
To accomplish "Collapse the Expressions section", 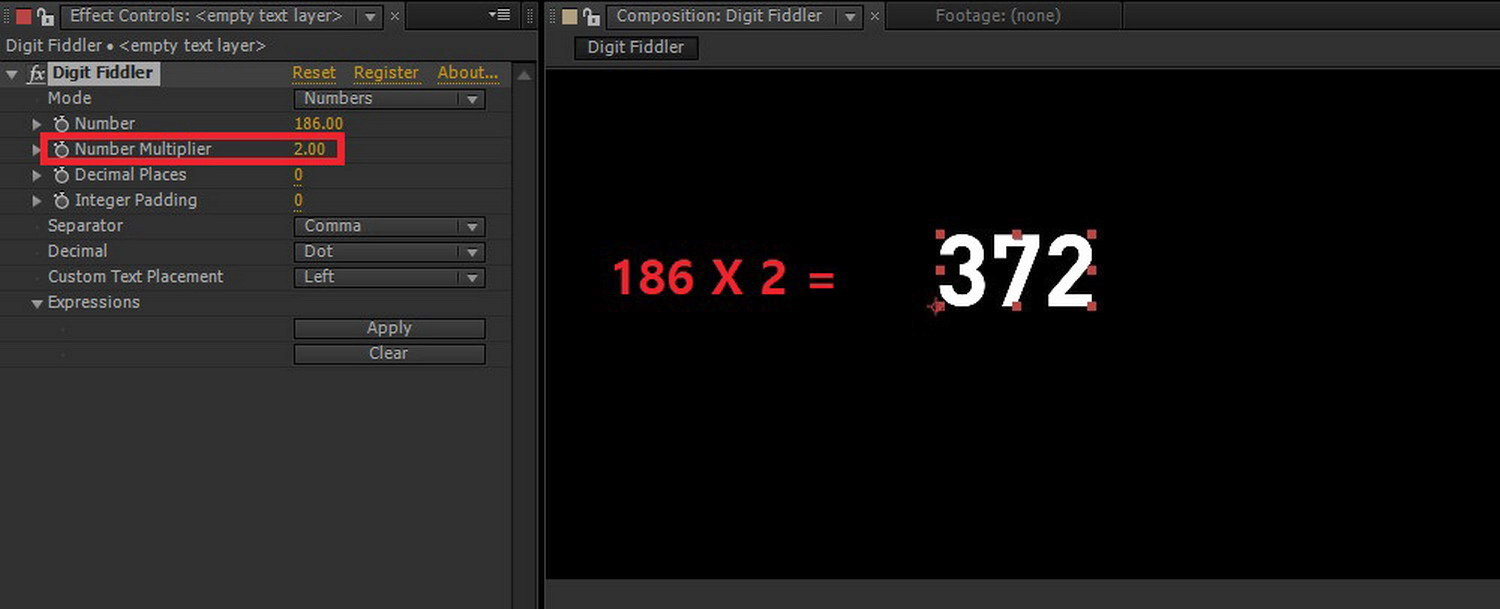I will tap(37, 302).
